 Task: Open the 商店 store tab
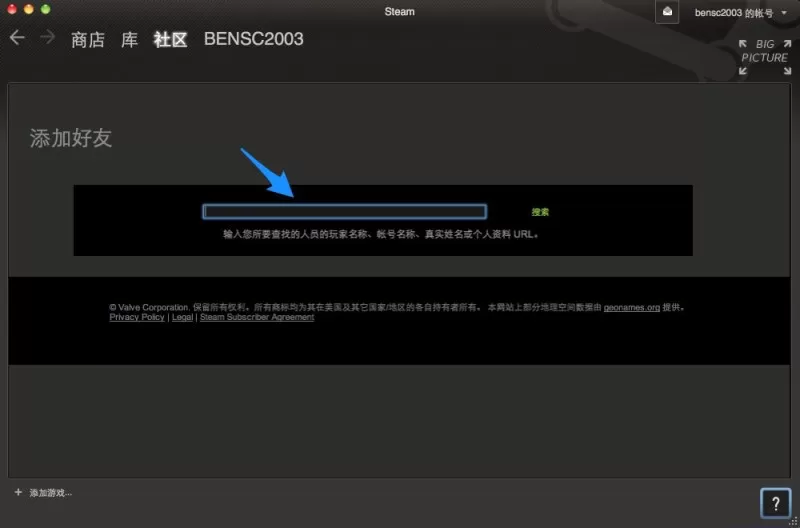(88, 40)
